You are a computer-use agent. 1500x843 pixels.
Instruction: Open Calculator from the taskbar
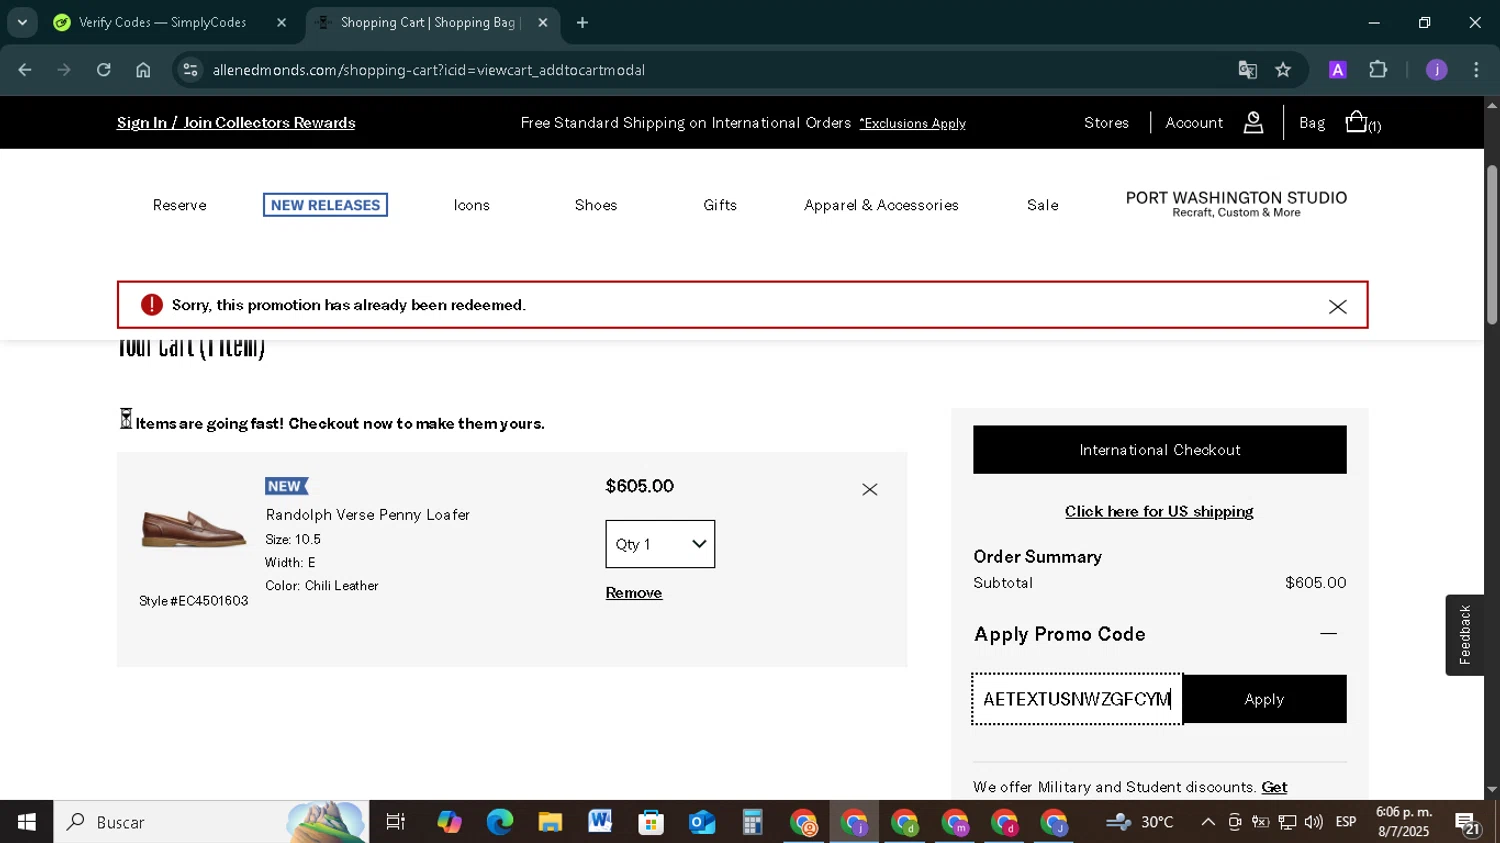pyautogui.click(x=752, y=822)
